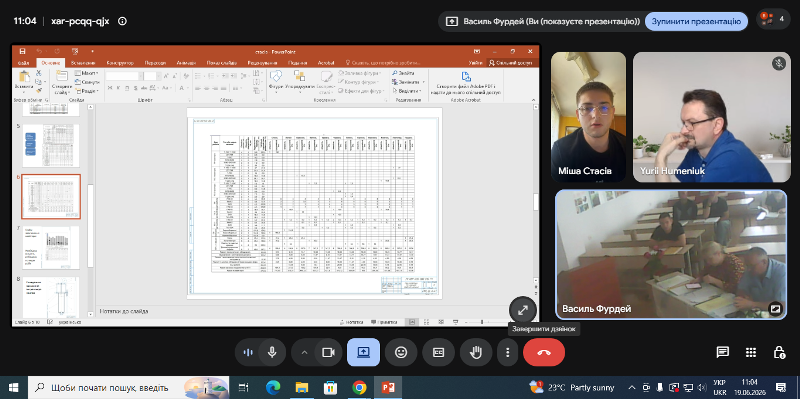Switch to the Конструктор ribbon tab
The image size is (800, 399).
click(x=120, y=63)
